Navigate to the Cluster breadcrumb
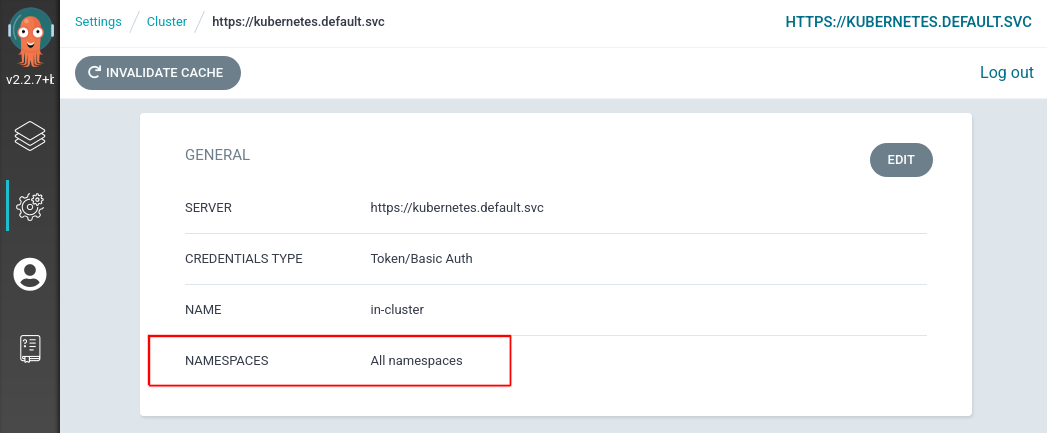1047x433 pixels. (167, 22)
